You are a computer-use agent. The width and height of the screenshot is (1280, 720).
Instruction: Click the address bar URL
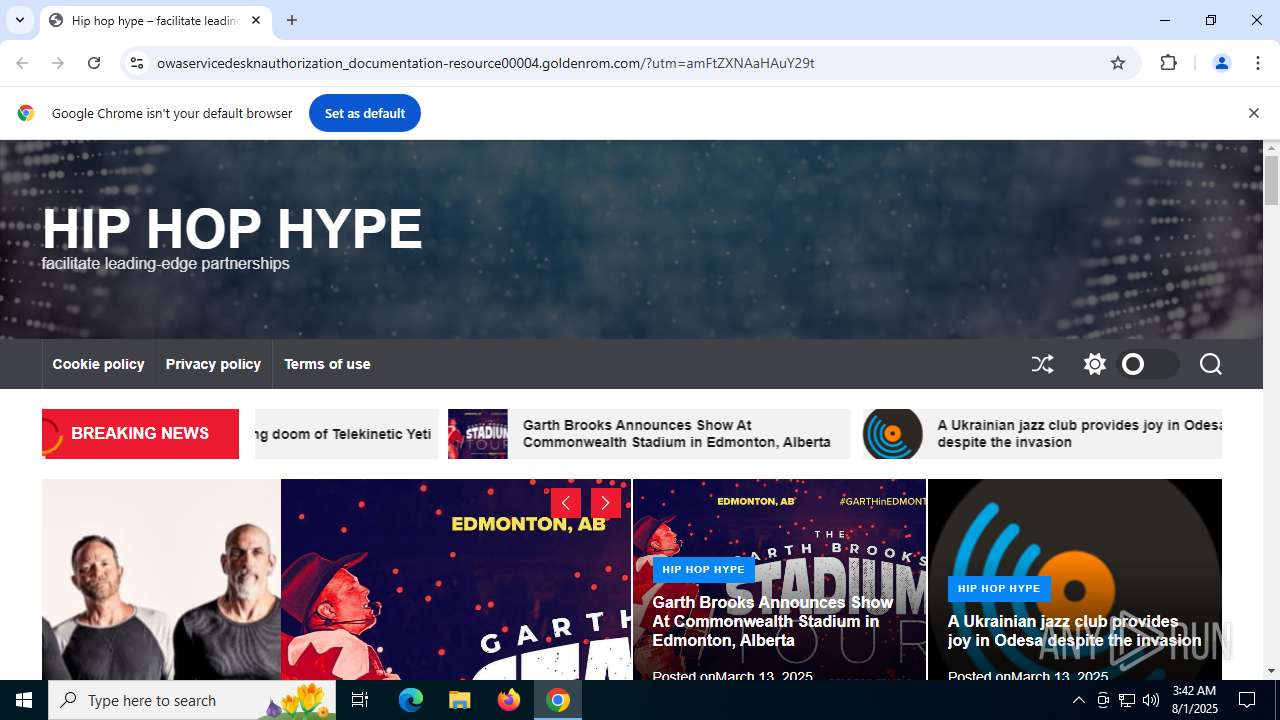click(x=486, y=63)
